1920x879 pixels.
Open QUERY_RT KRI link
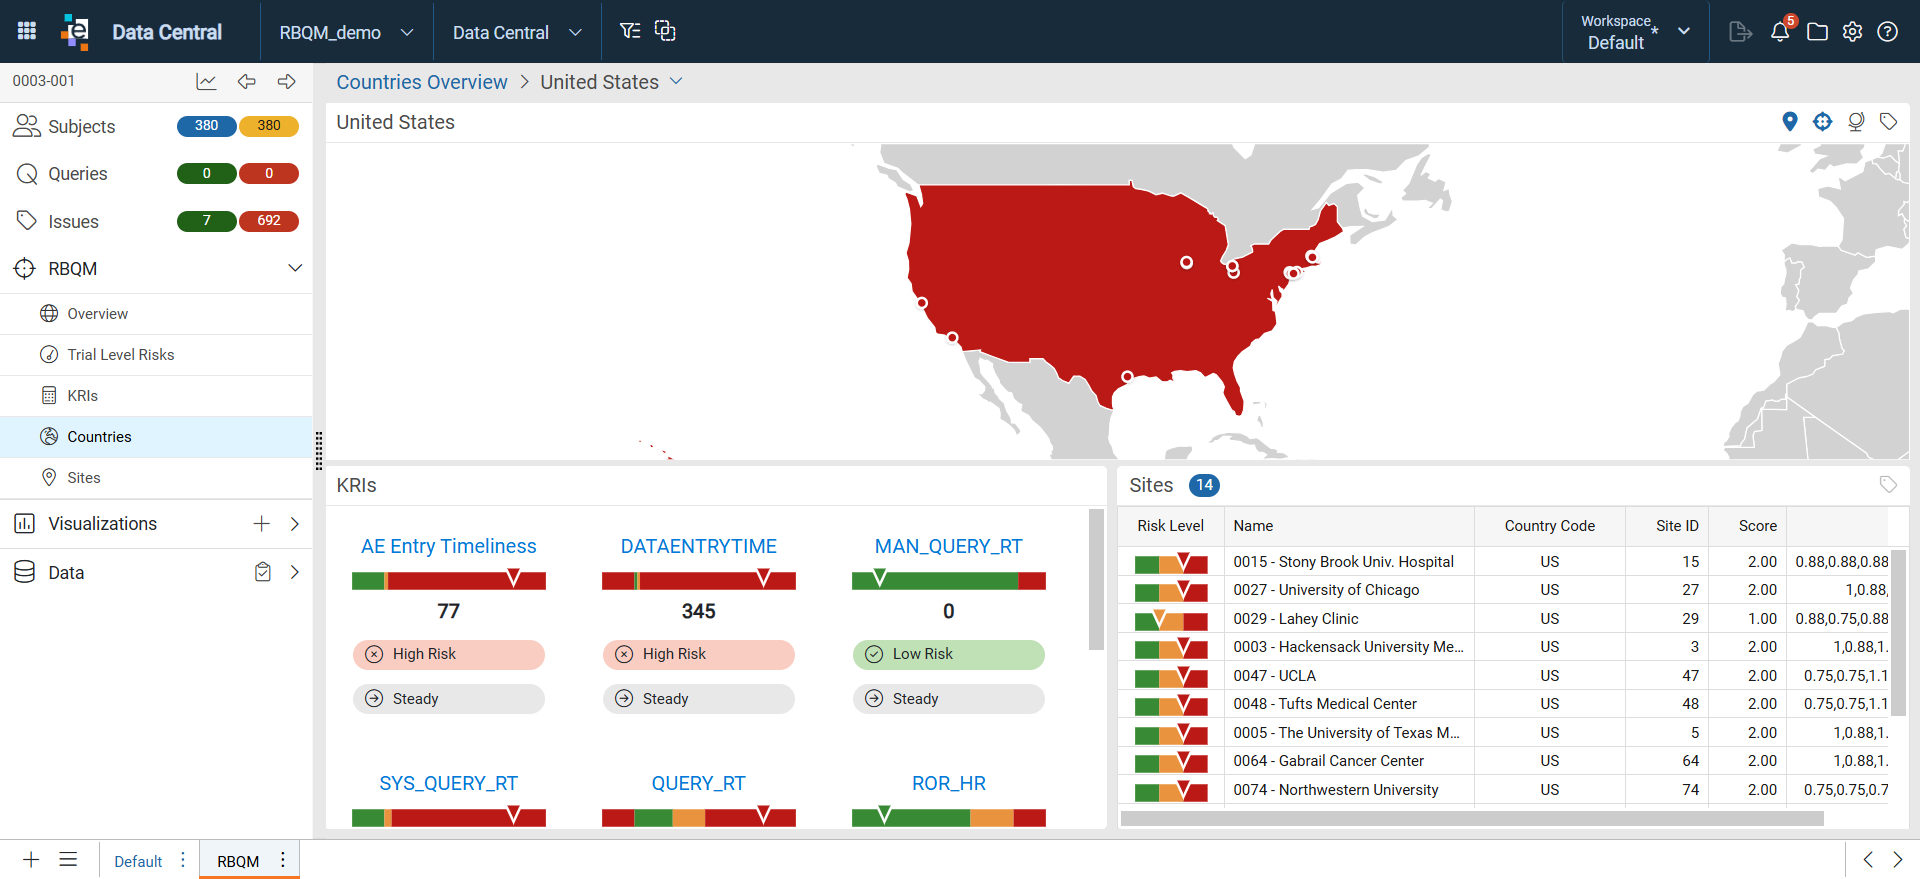click(699, 783)
